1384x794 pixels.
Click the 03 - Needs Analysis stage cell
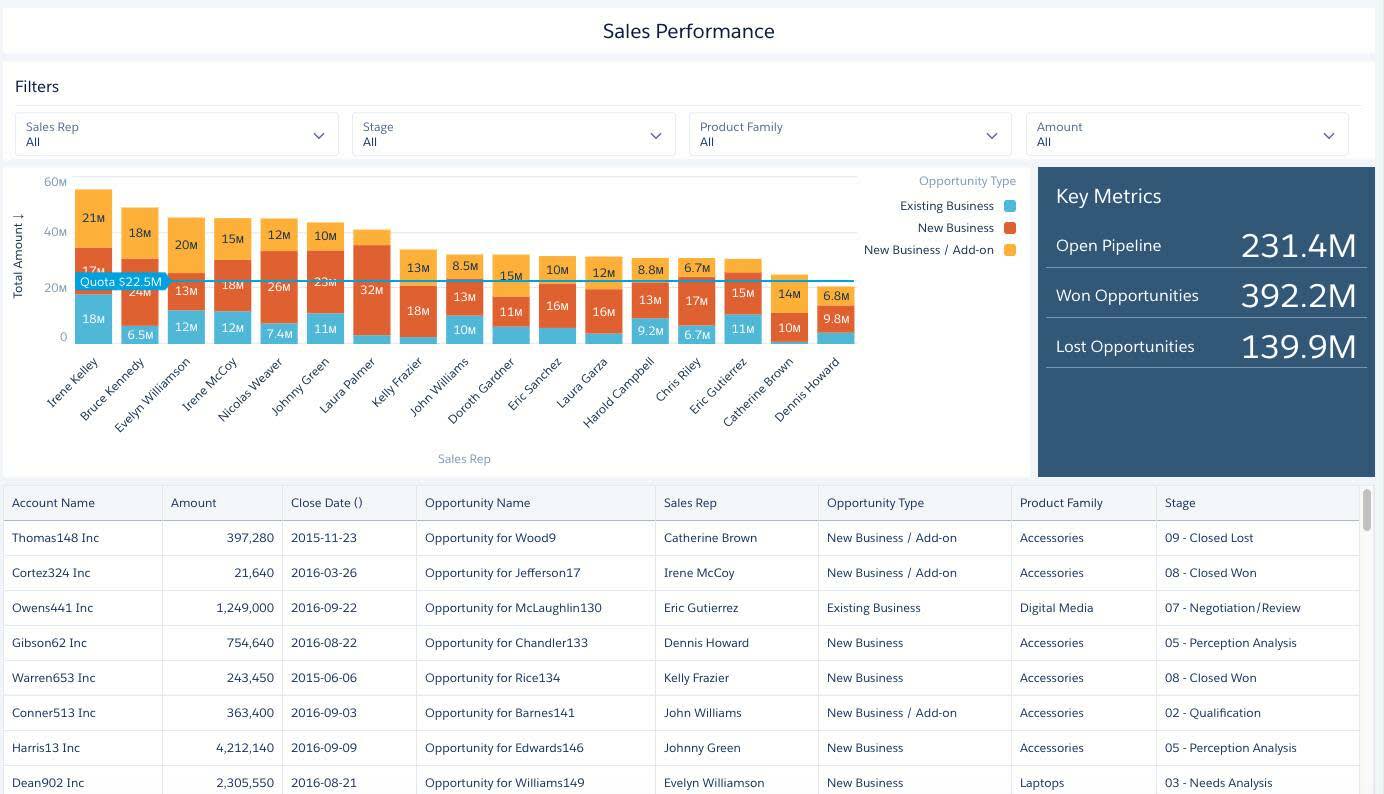pos(1258,781)
